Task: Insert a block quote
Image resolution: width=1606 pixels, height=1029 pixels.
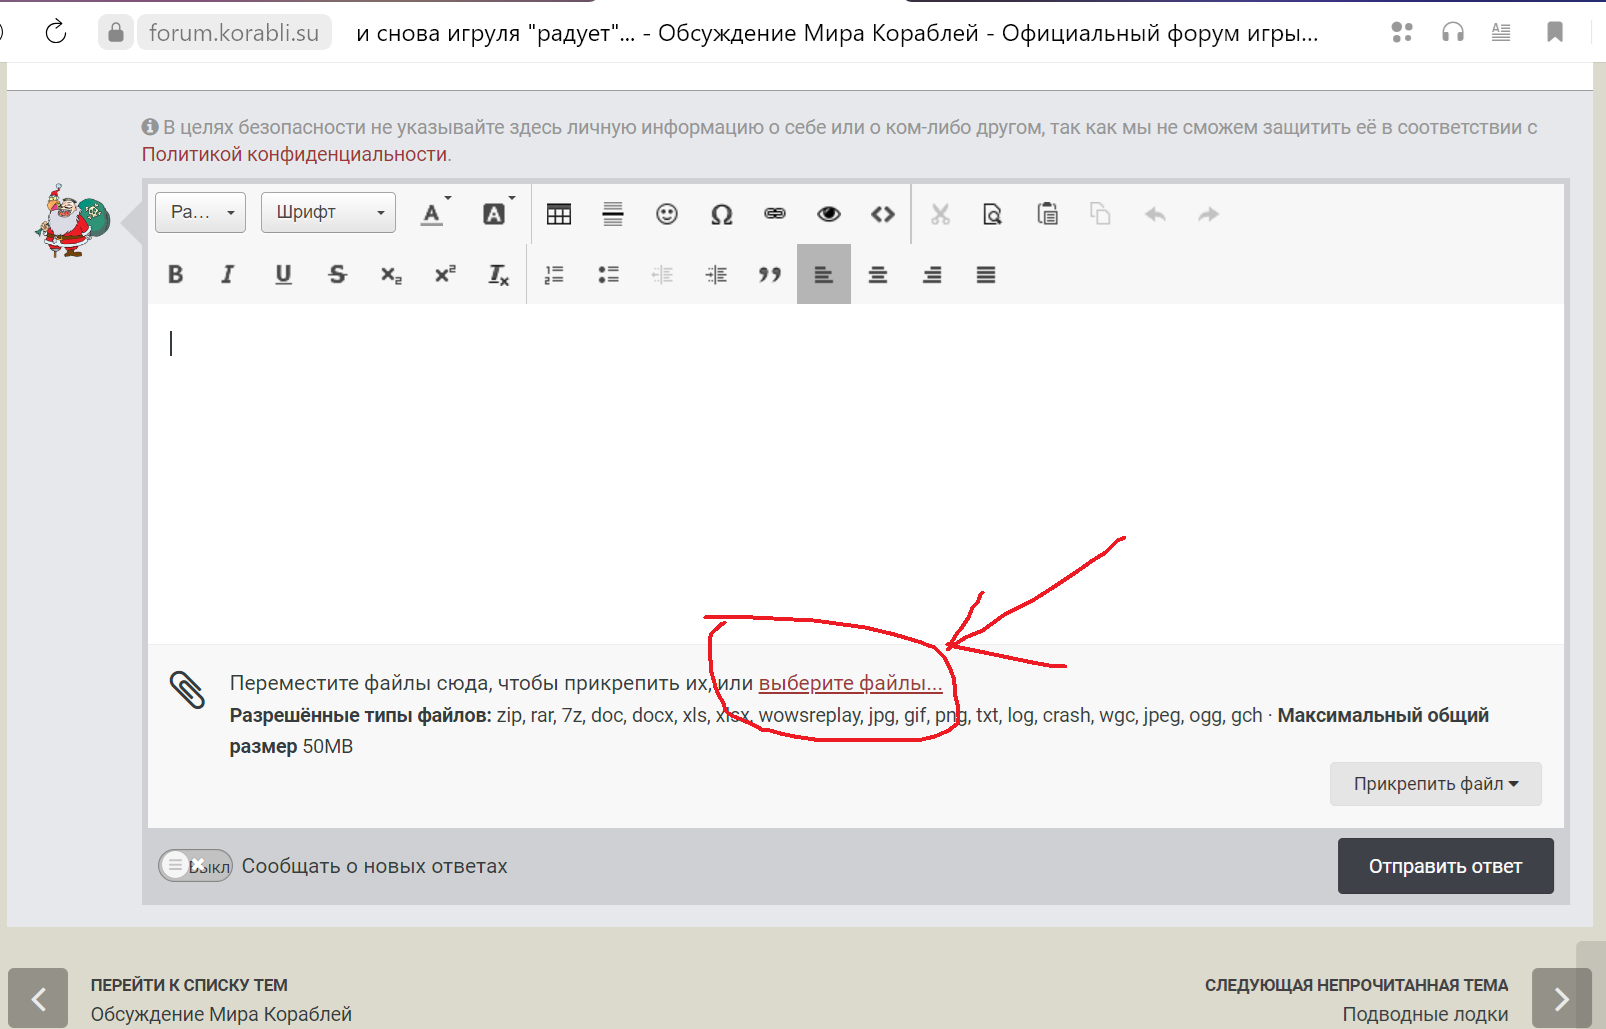Action: tap(769, 274)
